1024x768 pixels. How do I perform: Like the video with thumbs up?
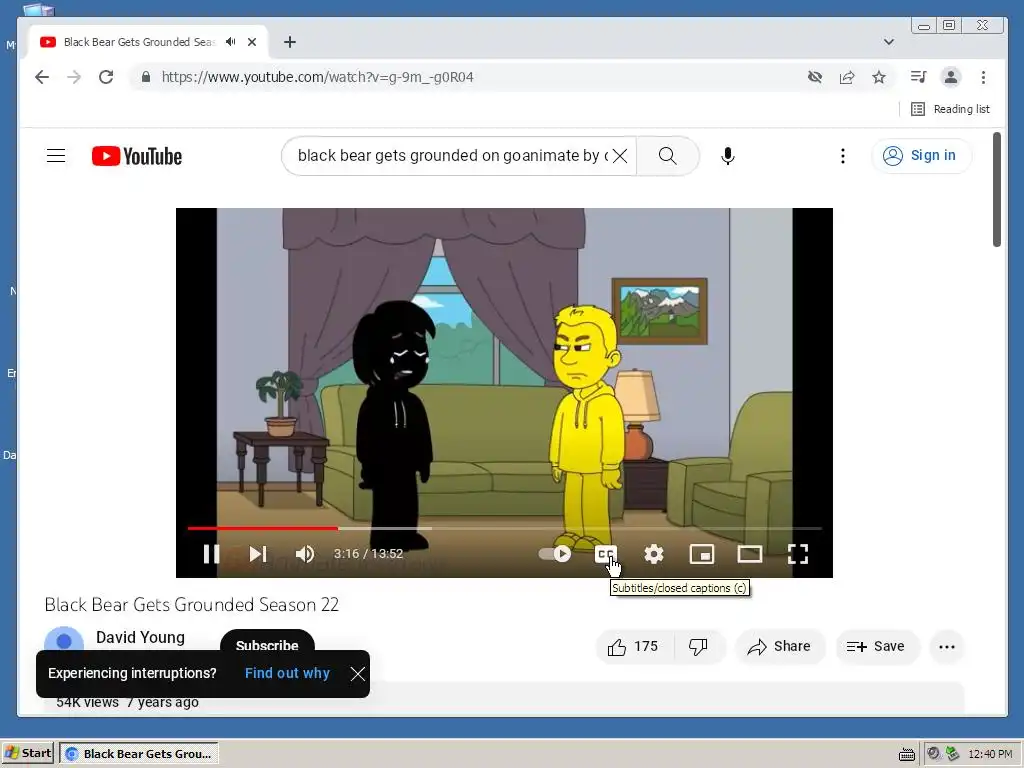633,647
